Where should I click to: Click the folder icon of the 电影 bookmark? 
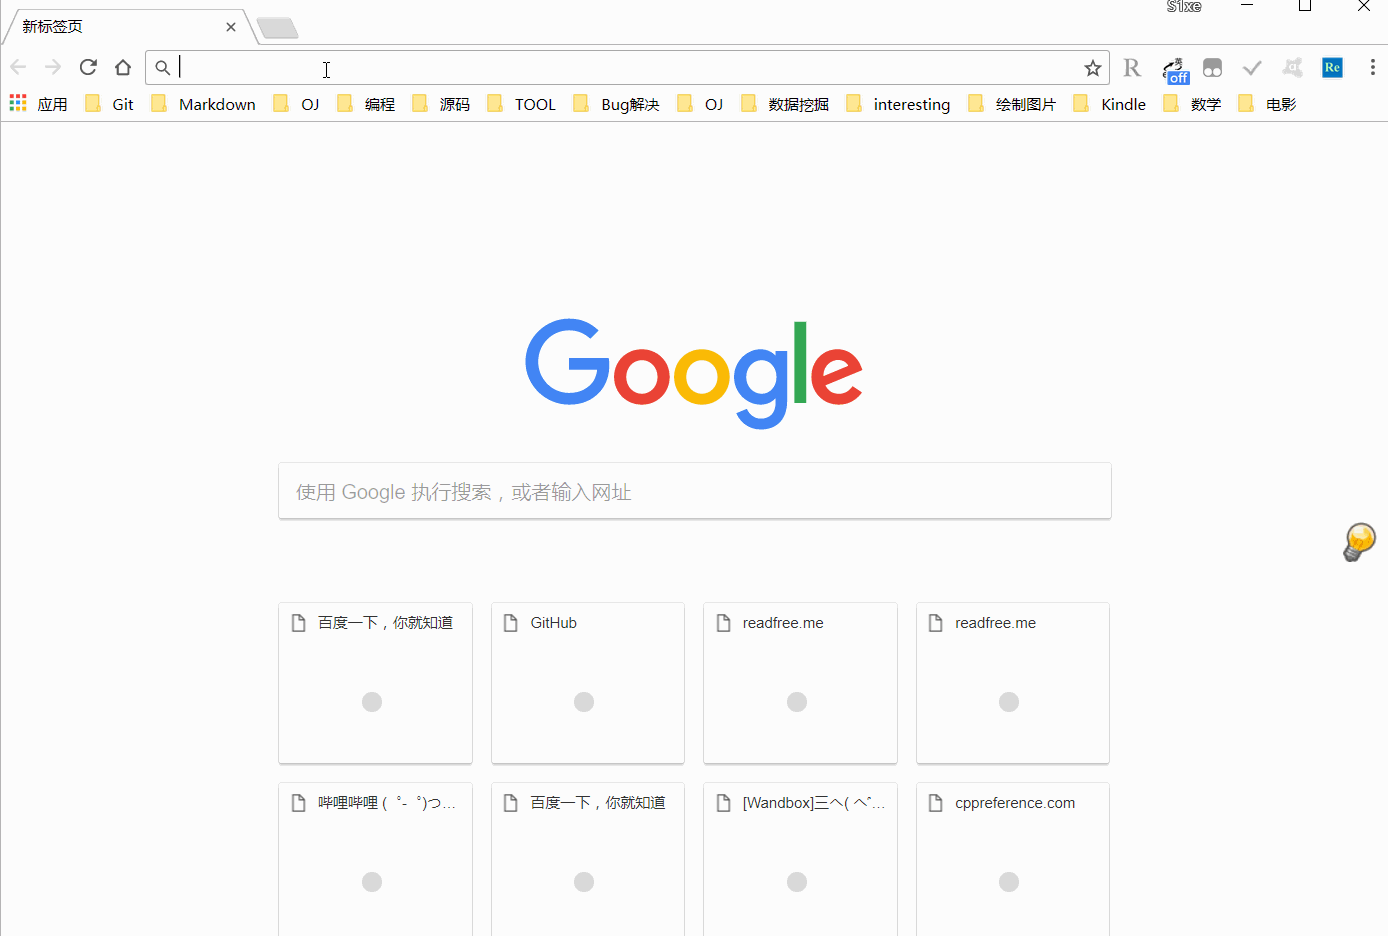tap(1246, 103)
